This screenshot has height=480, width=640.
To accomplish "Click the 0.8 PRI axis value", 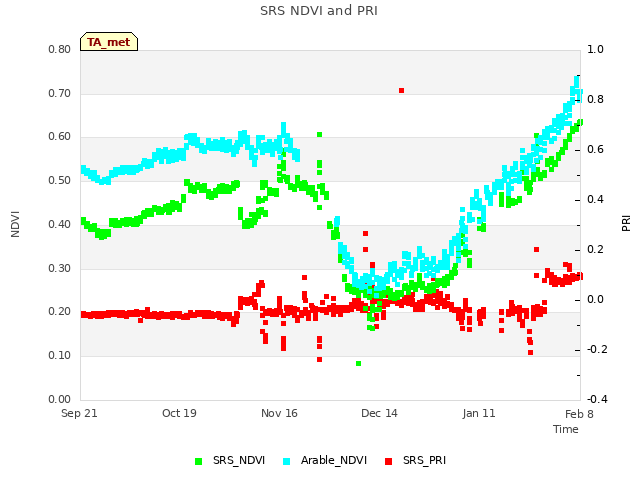I will [x=595, y=100].
